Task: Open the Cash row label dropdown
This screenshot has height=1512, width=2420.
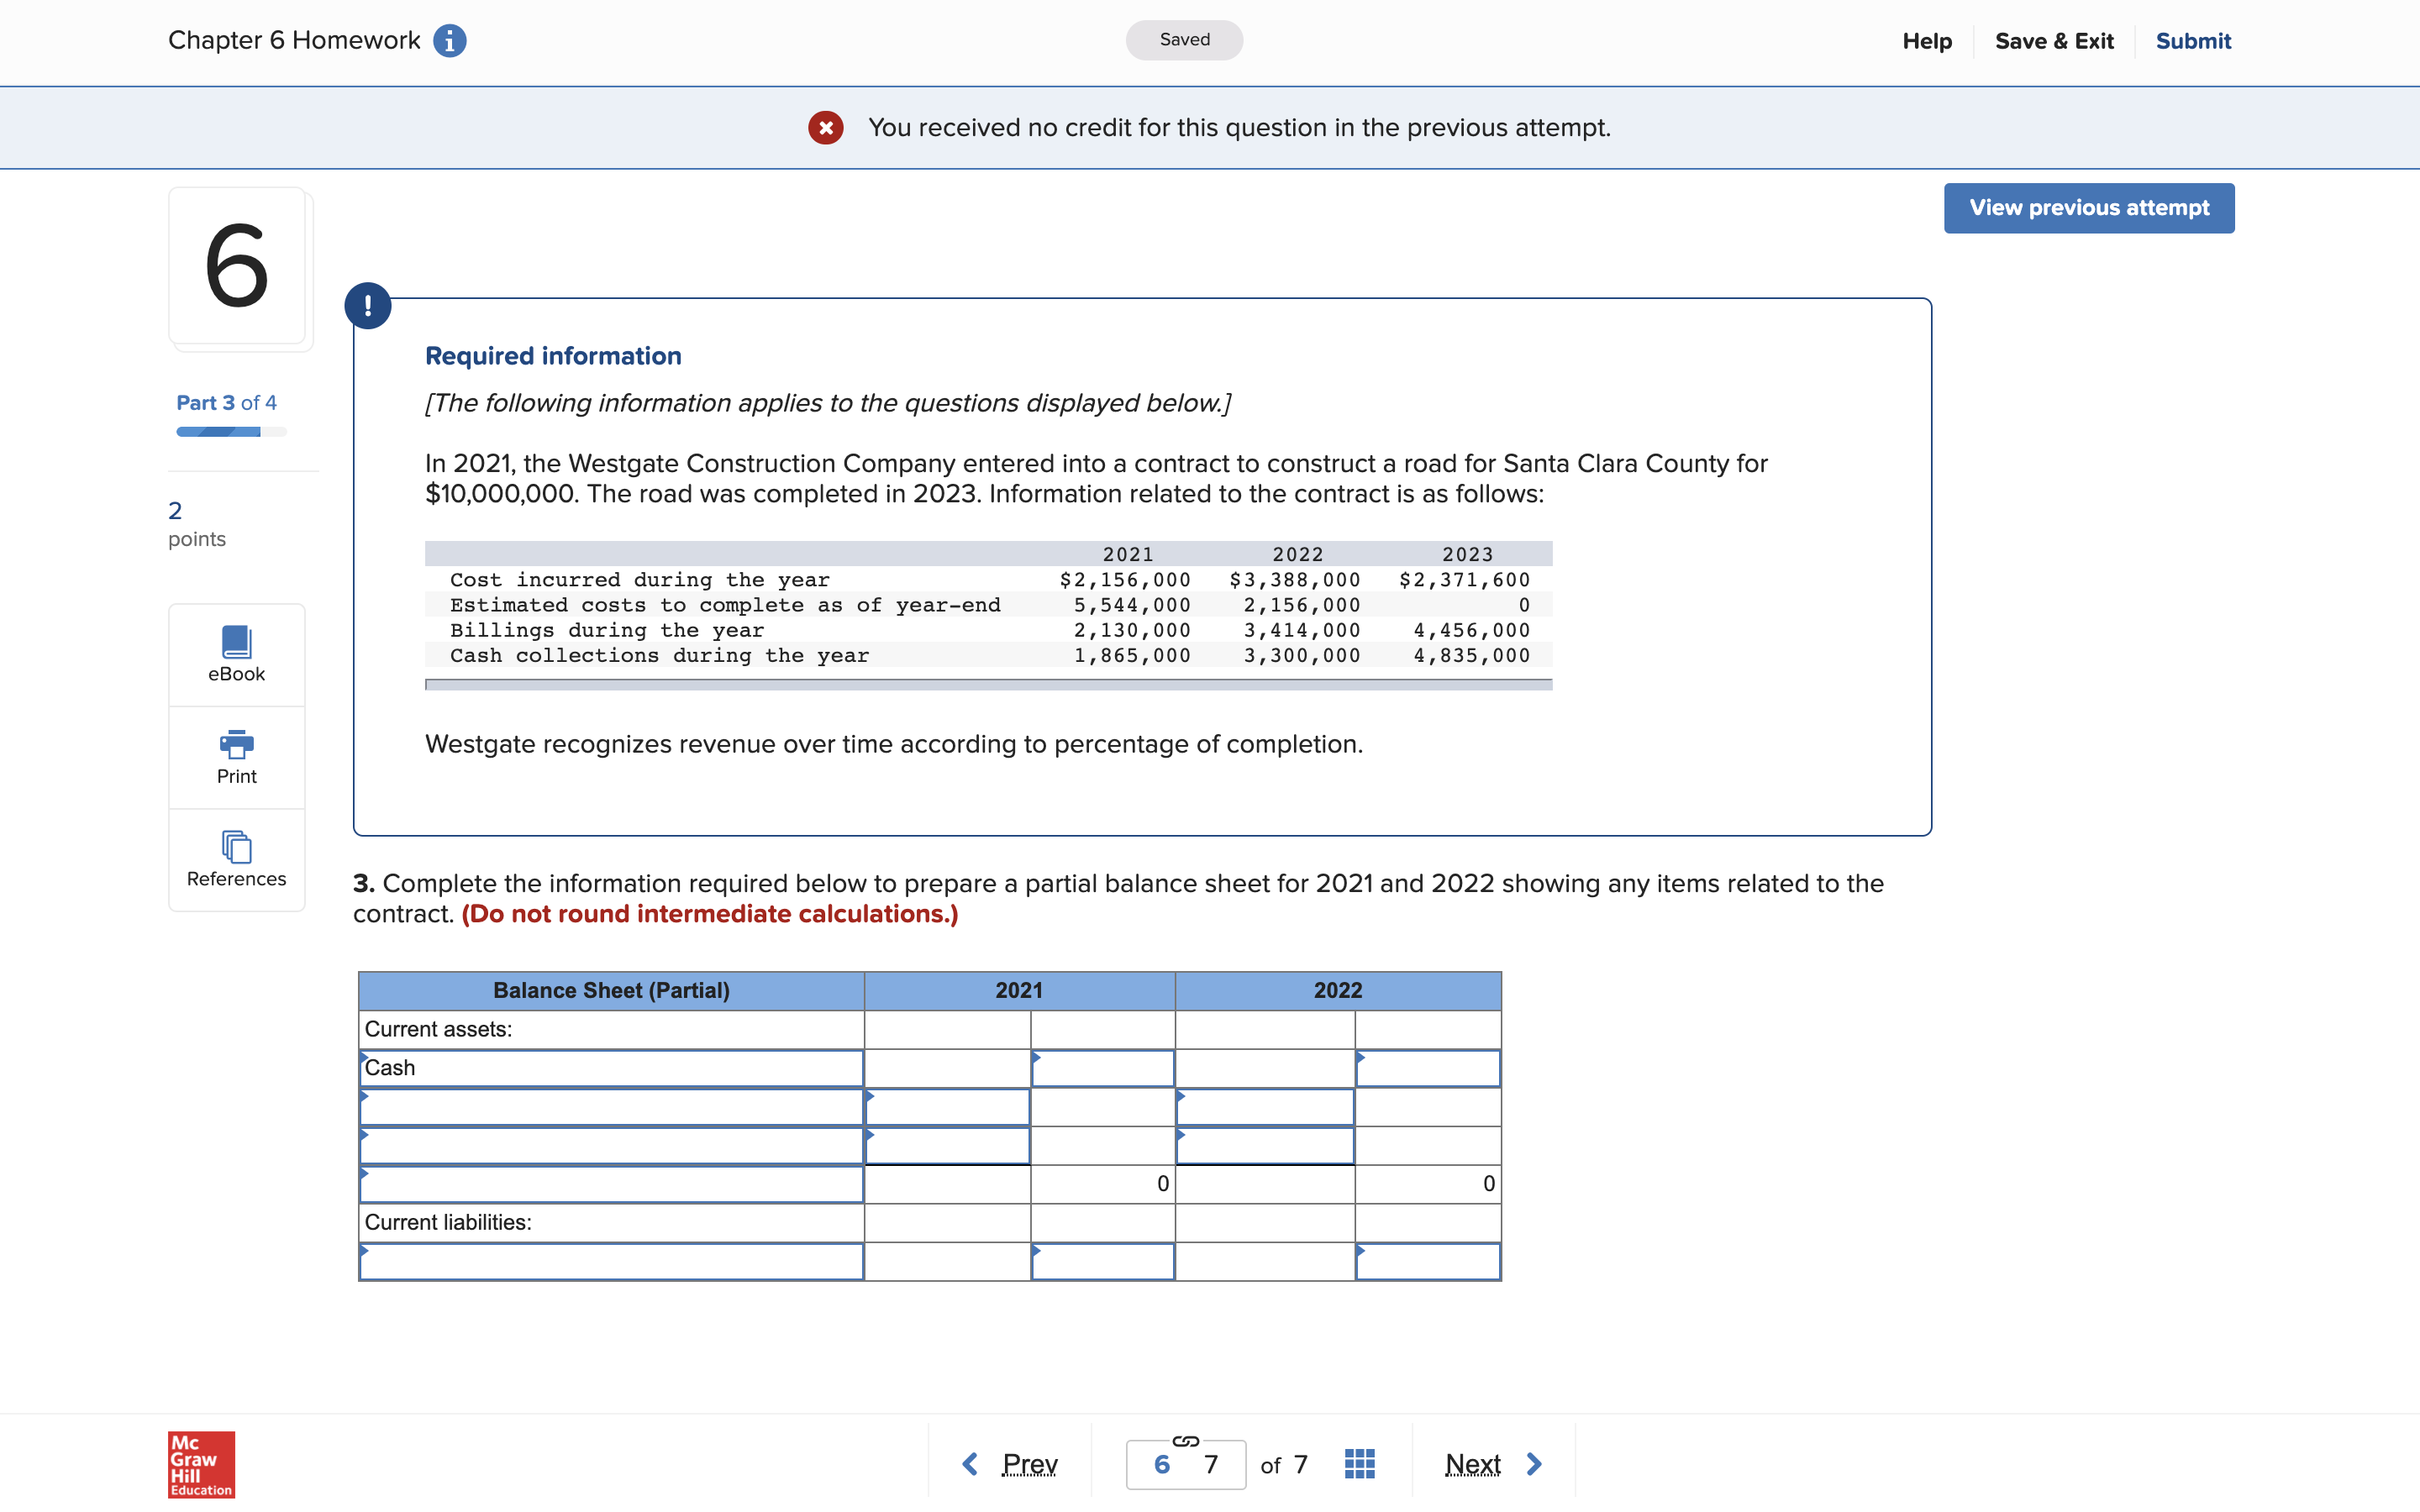Action: (611, 1068)
